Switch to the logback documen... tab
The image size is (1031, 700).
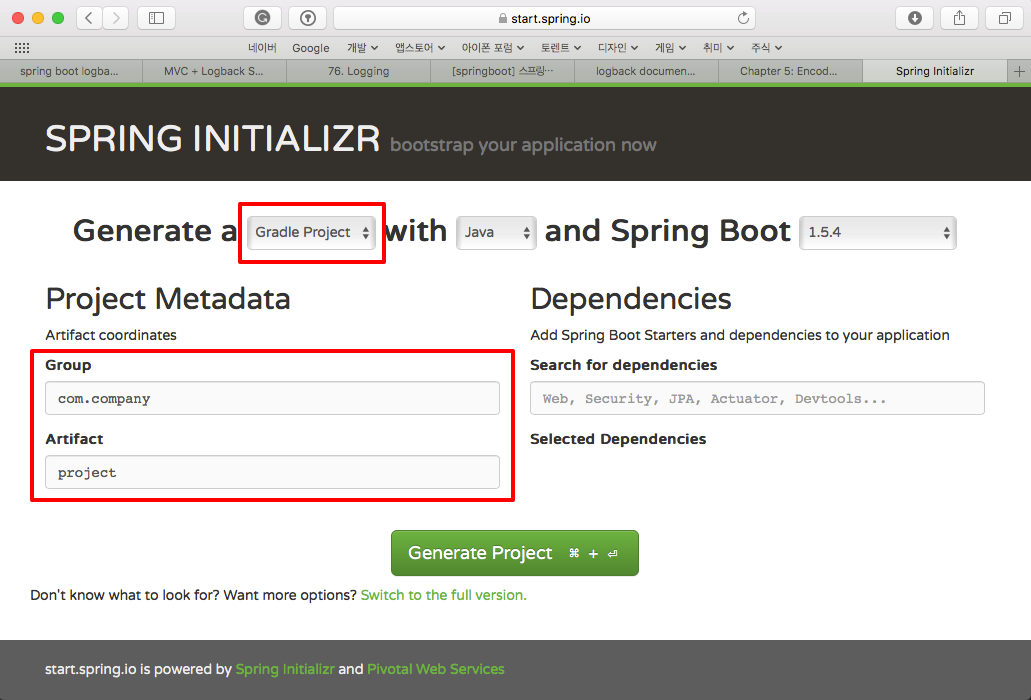point(645,71)
